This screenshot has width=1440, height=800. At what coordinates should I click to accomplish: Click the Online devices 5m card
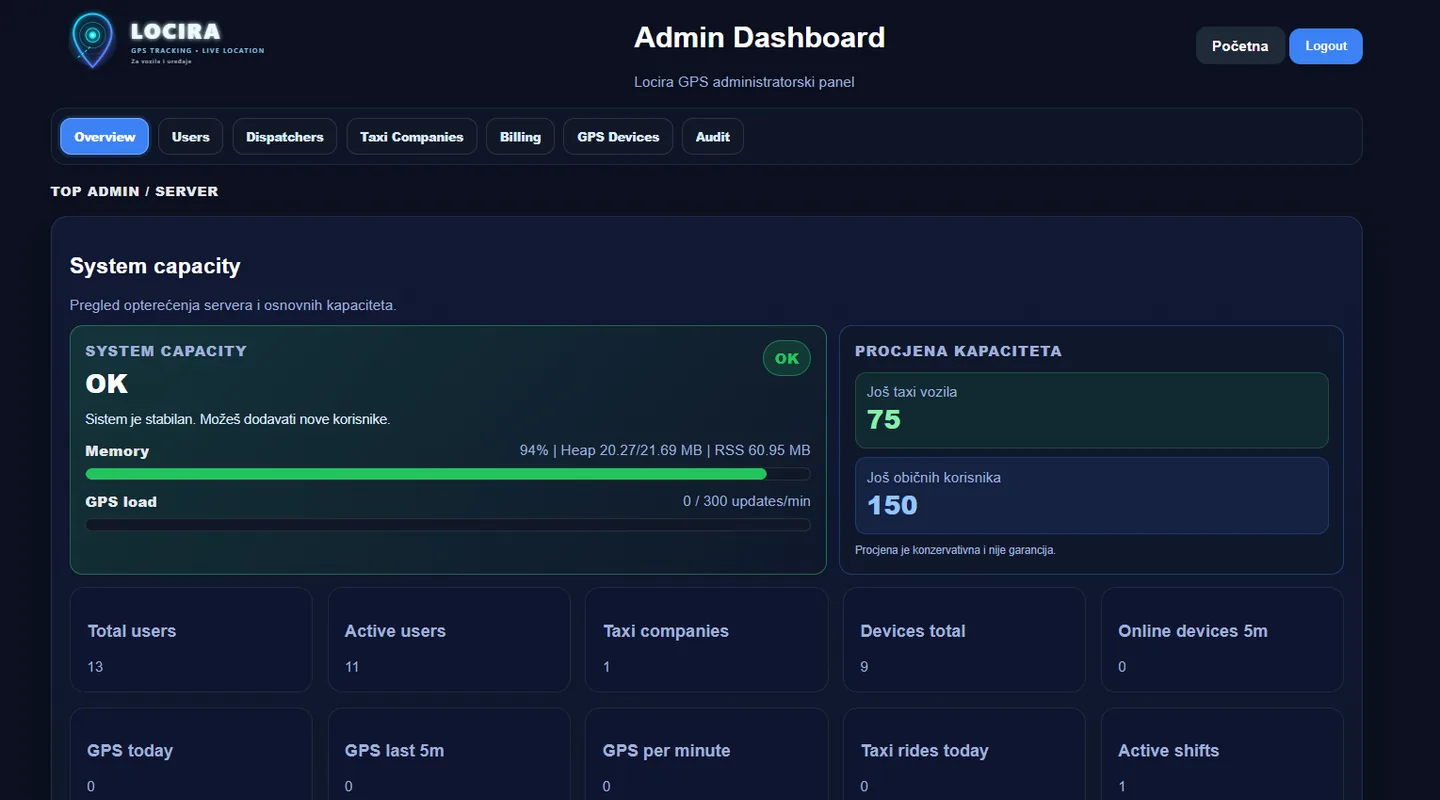[1222, 640]
